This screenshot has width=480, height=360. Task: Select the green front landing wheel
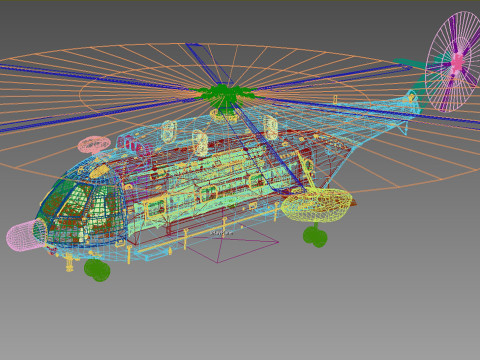coord(97,270)
